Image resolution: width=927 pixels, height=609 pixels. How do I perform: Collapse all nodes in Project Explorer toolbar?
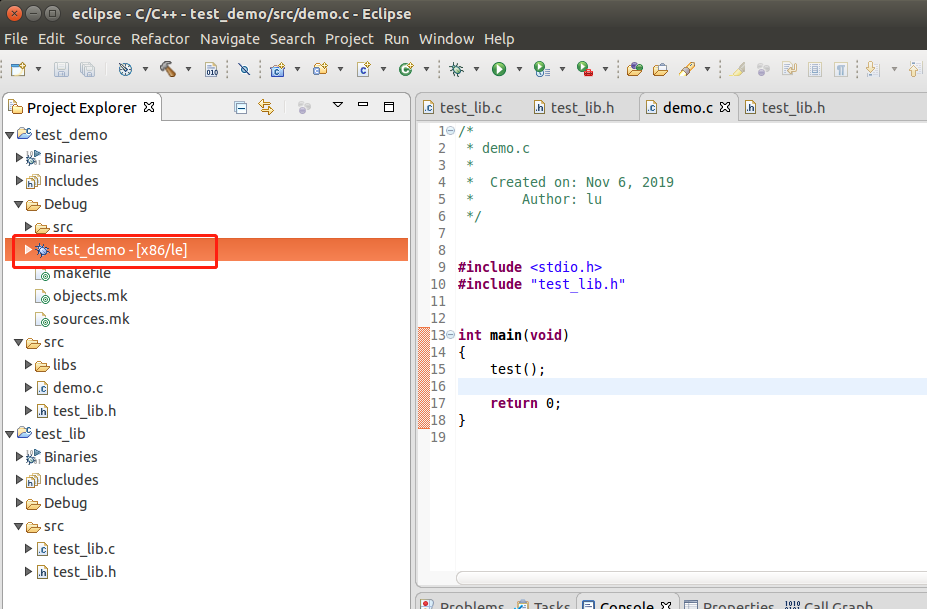coord(241,107)
